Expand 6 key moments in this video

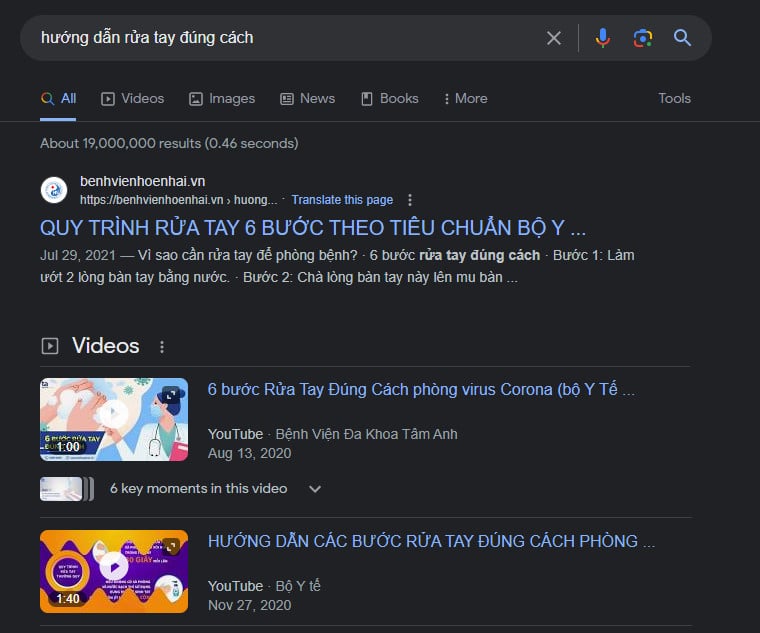point(216,489)
